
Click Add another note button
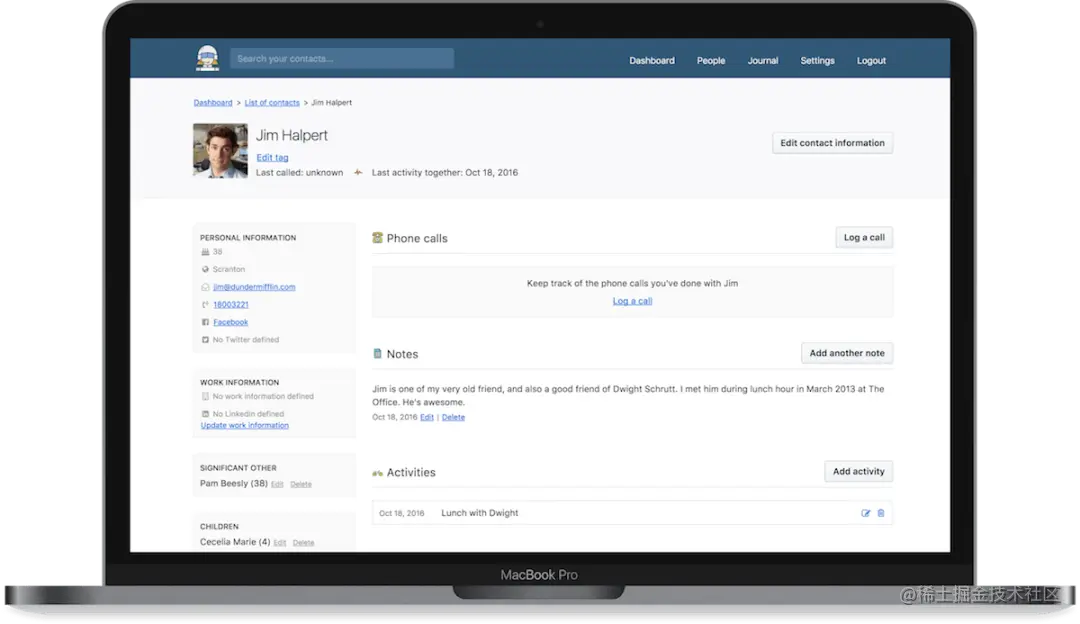pos(847,353)
